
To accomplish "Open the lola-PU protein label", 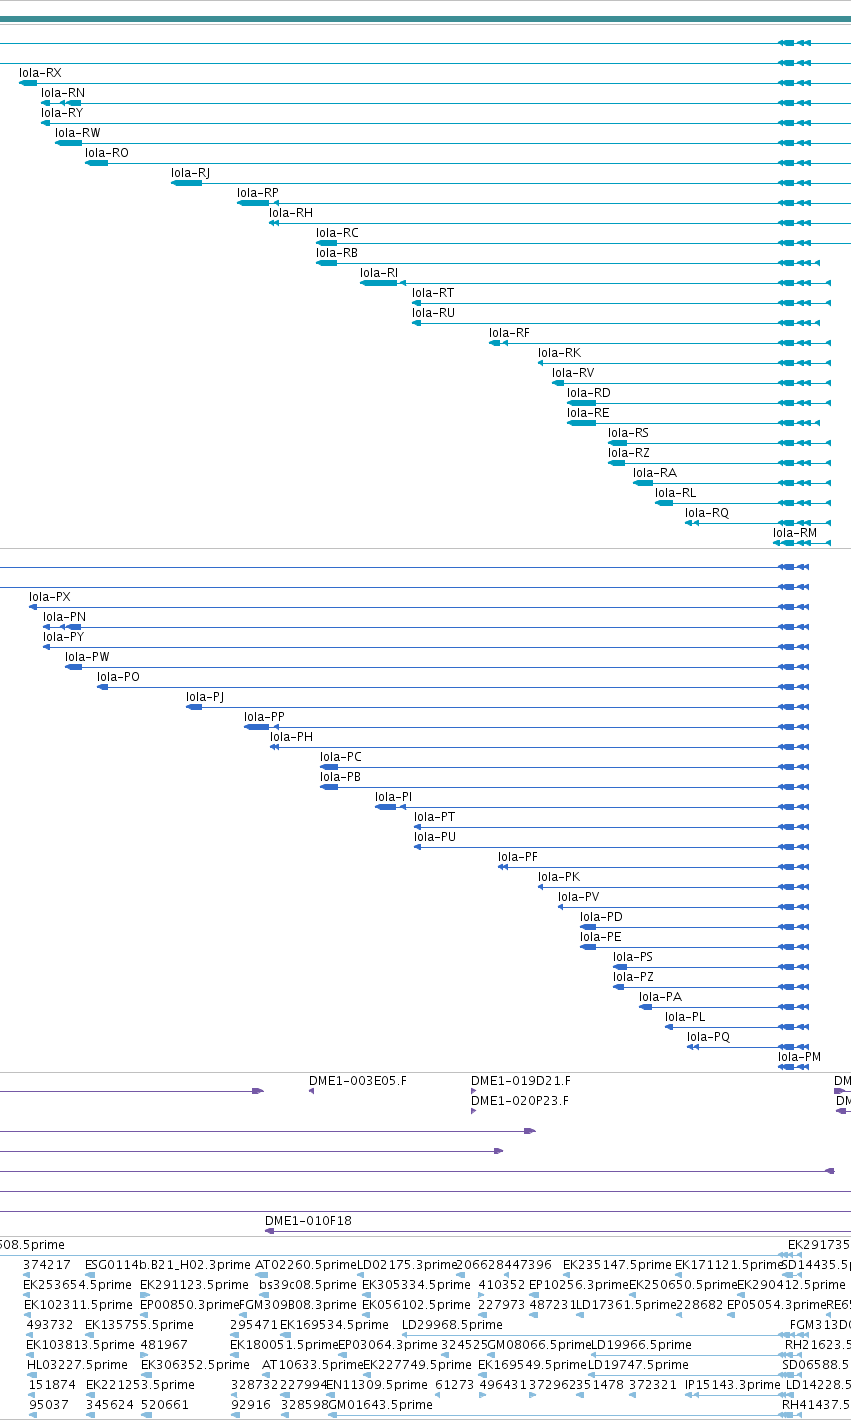I will pos(435,837).
